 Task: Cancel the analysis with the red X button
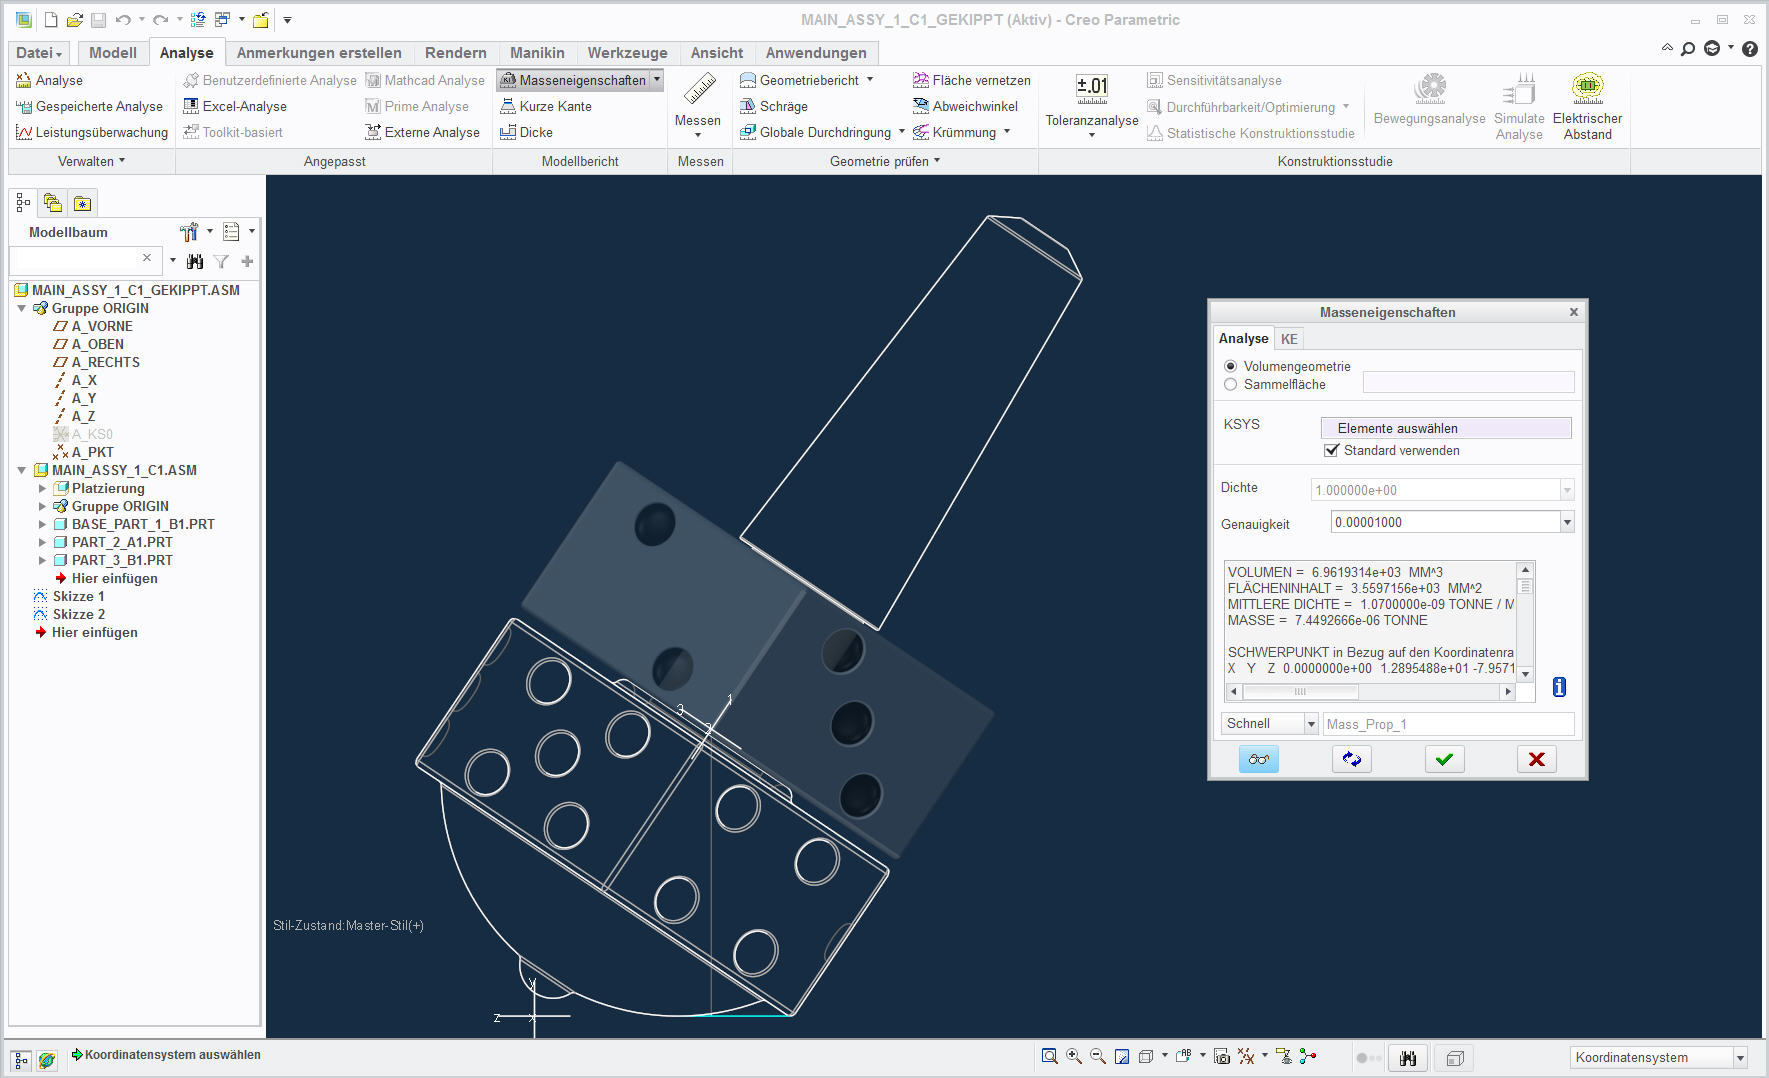coord(1537,759)
